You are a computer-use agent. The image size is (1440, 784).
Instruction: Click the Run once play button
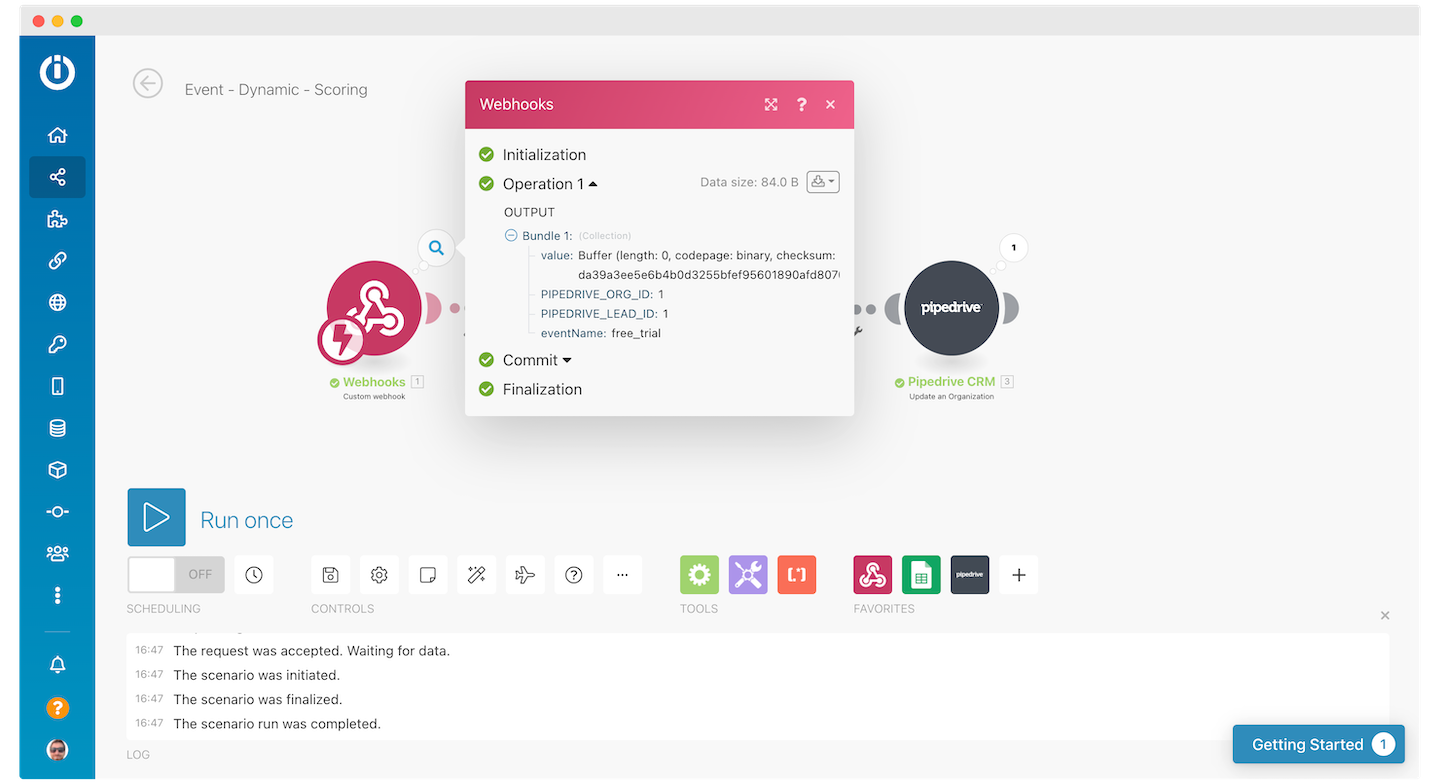[x=156, y=517]
